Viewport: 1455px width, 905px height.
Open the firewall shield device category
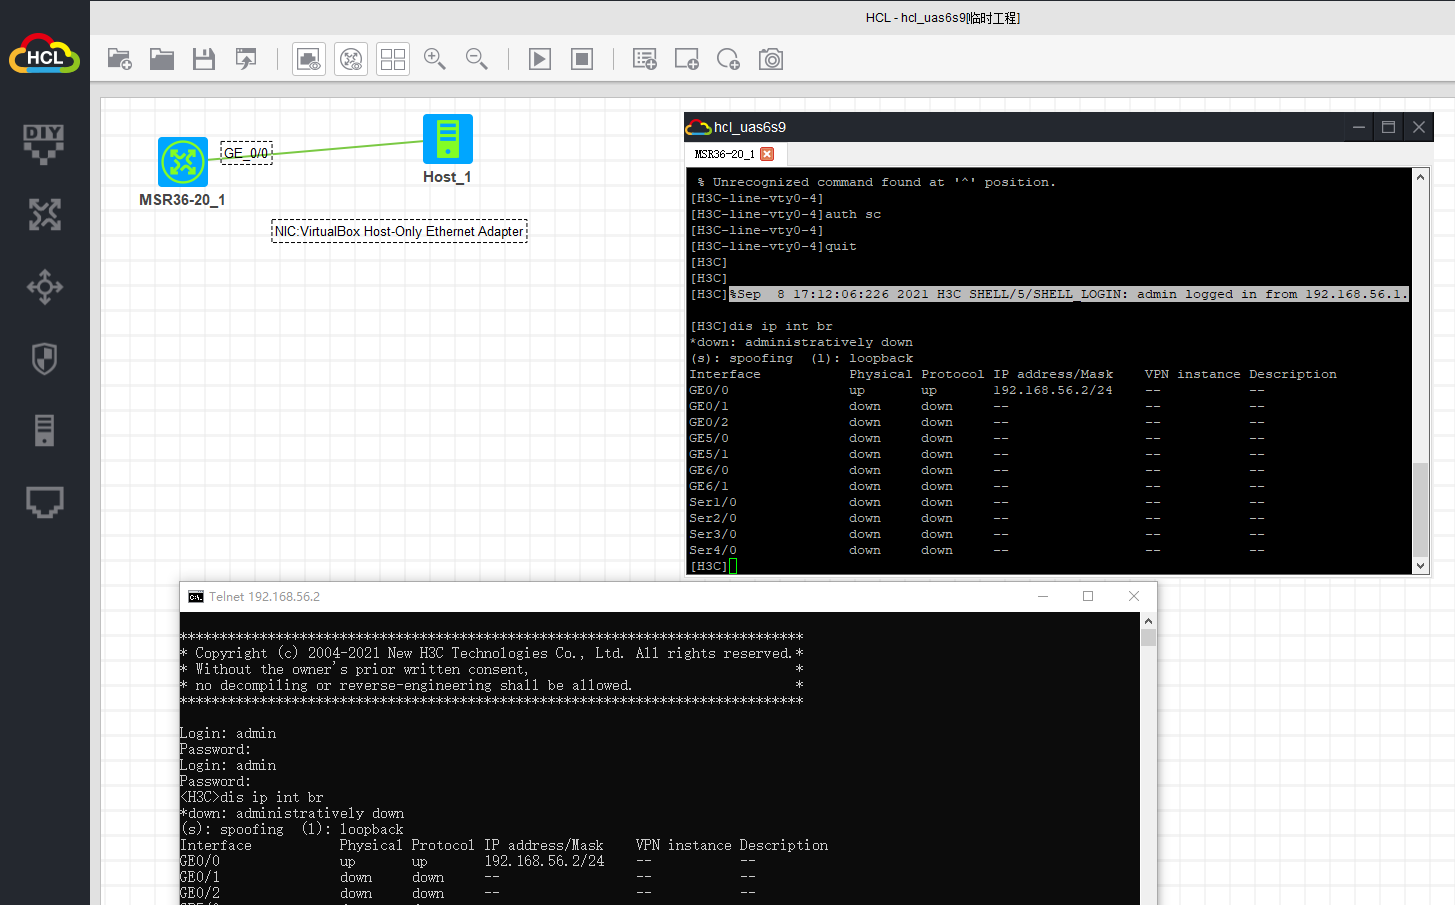44,358
